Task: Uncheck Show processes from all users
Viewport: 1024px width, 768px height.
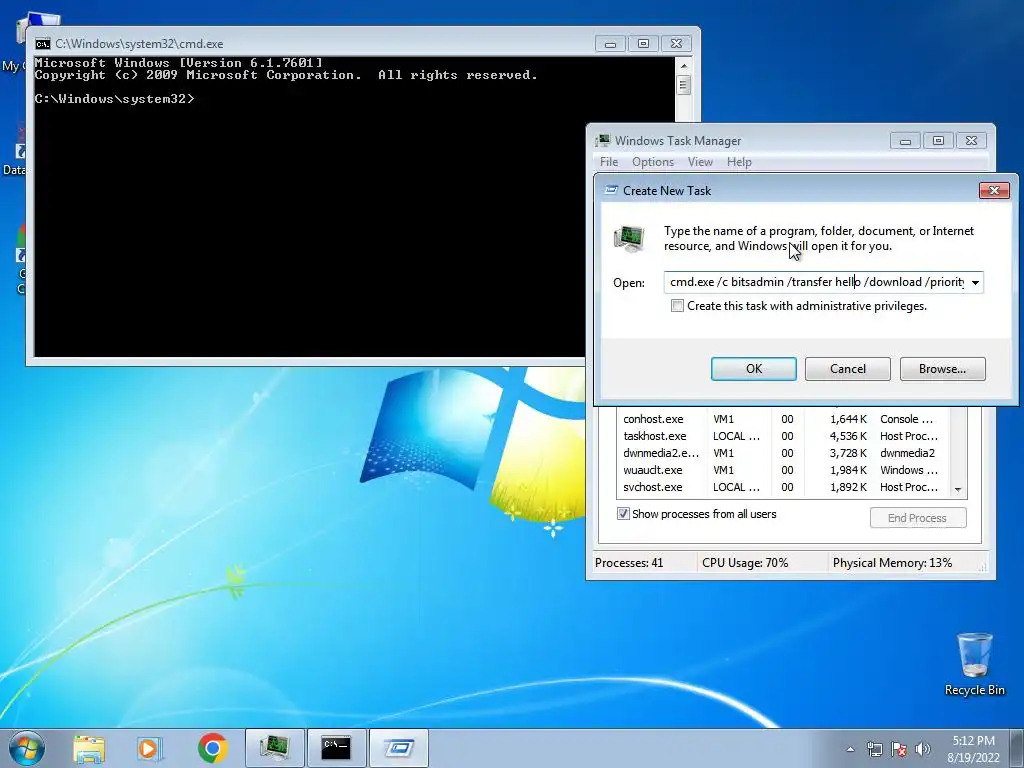Action: (x=624, y=514)
